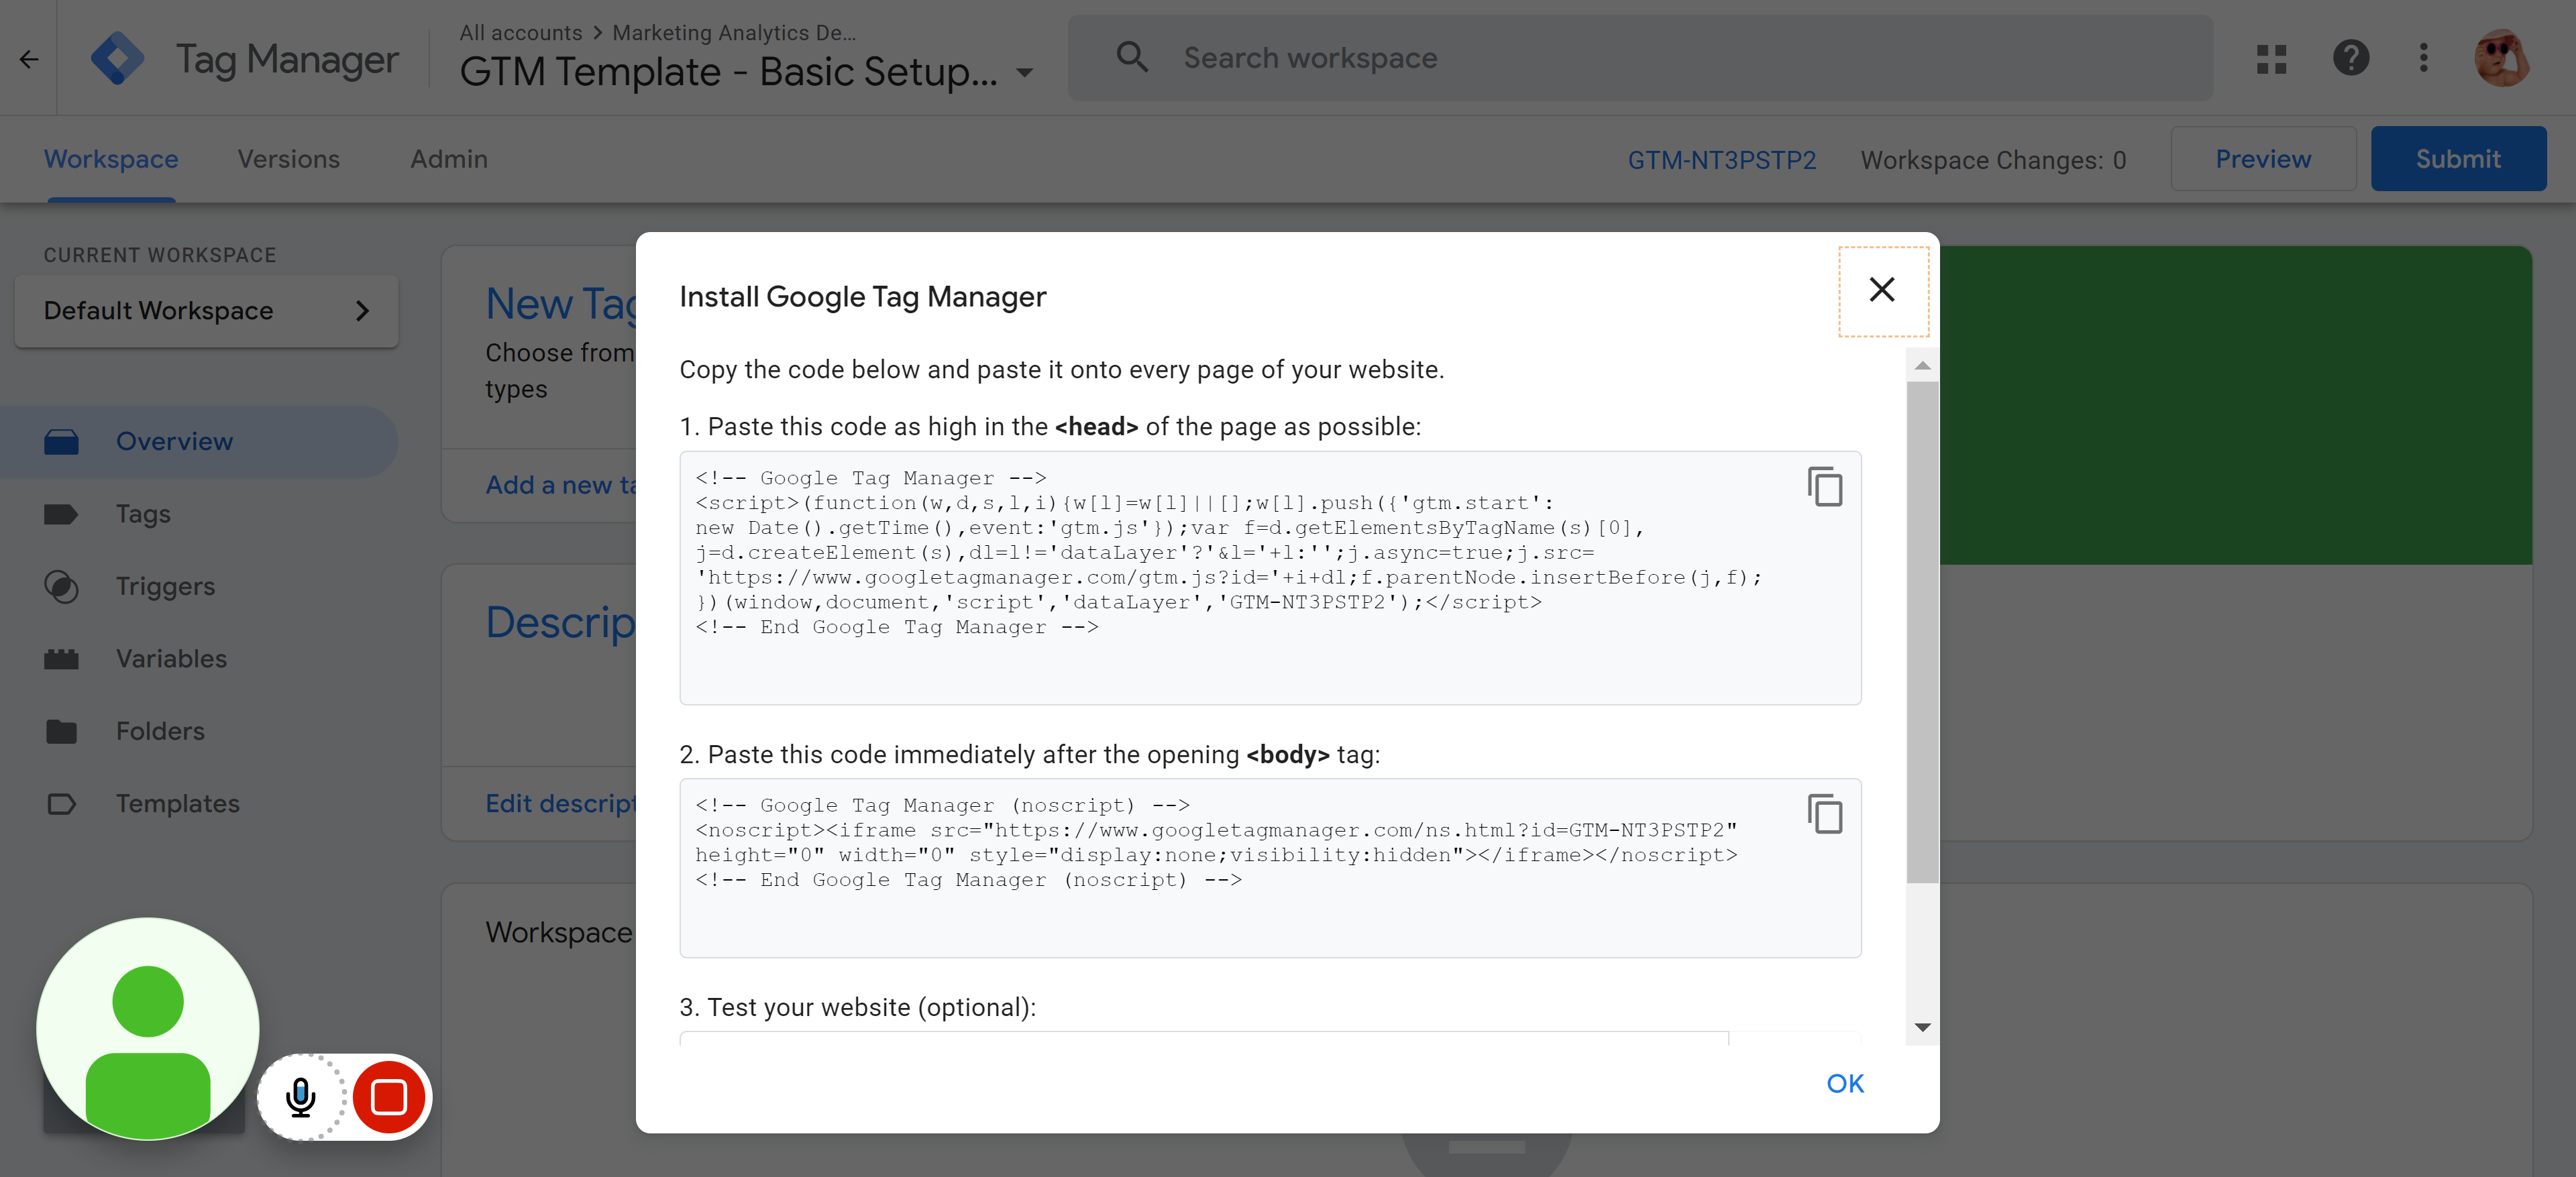Open the three-dot more options menu
Screen dimensions: 2576x1177
2423,58
